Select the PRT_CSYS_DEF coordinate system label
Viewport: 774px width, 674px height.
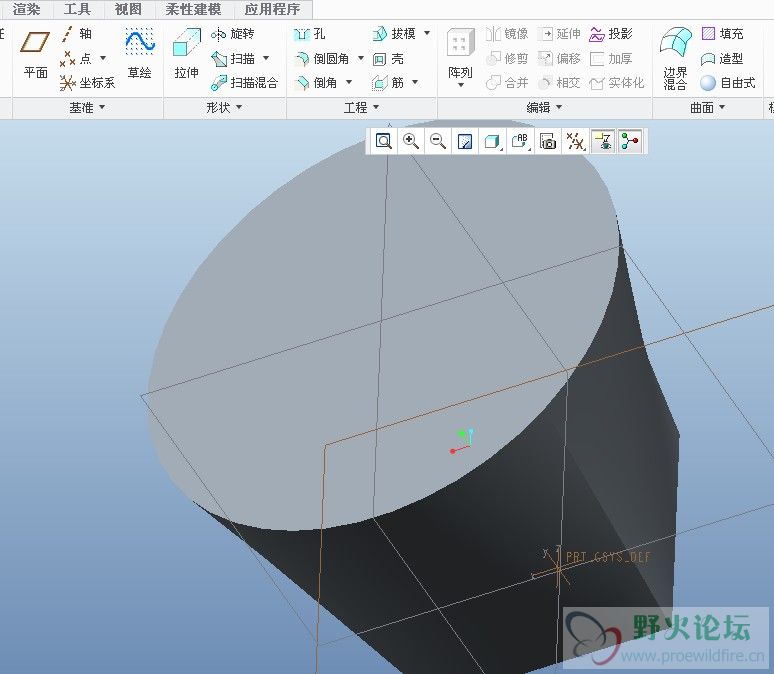click(x=608, y=557)
